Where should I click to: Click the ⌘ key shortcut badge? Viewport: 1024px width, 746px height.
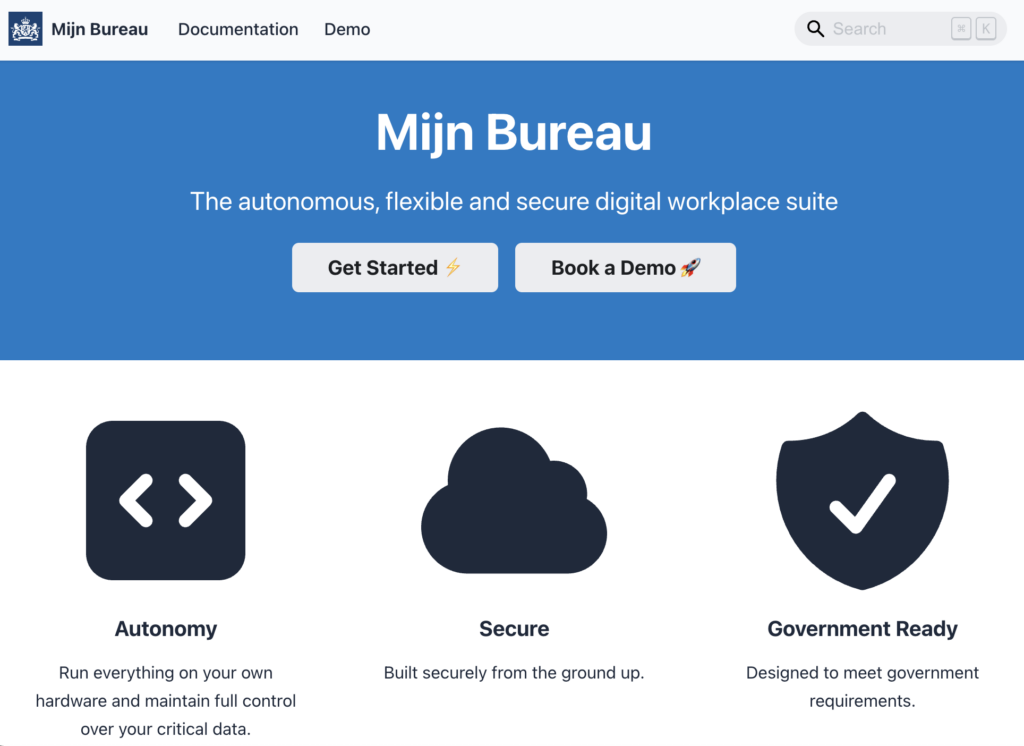[961, 29]
